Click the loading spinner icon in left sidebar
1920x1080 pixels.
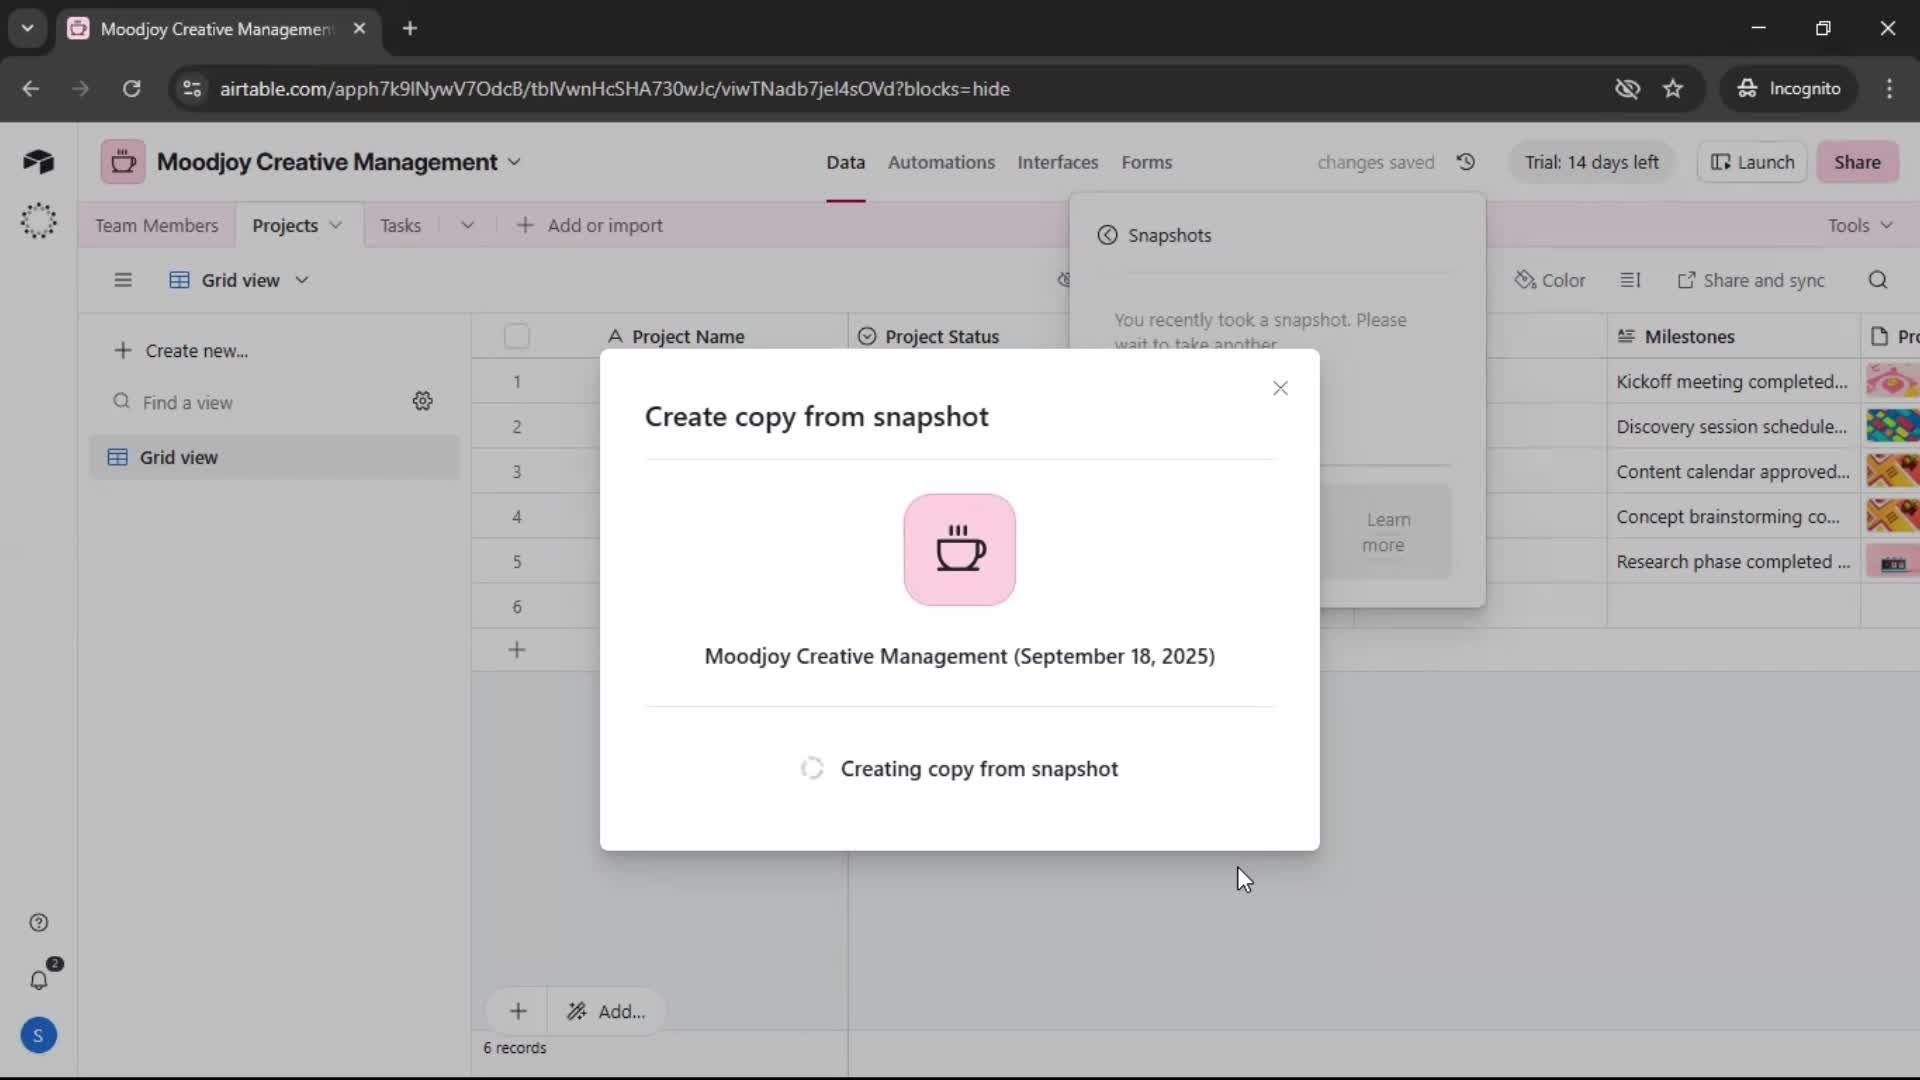coord(38,221)
